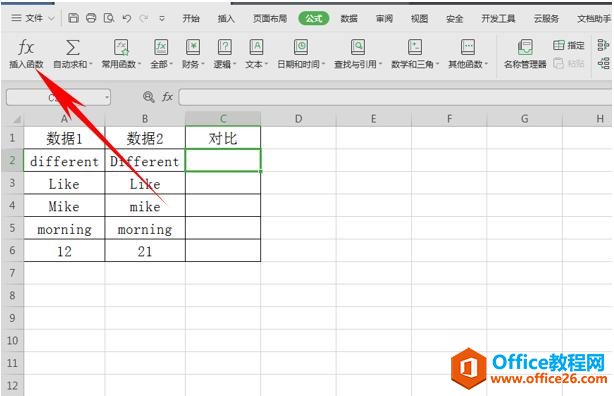Open the Common Functions (常用函数) icon

tap(121, 47)
